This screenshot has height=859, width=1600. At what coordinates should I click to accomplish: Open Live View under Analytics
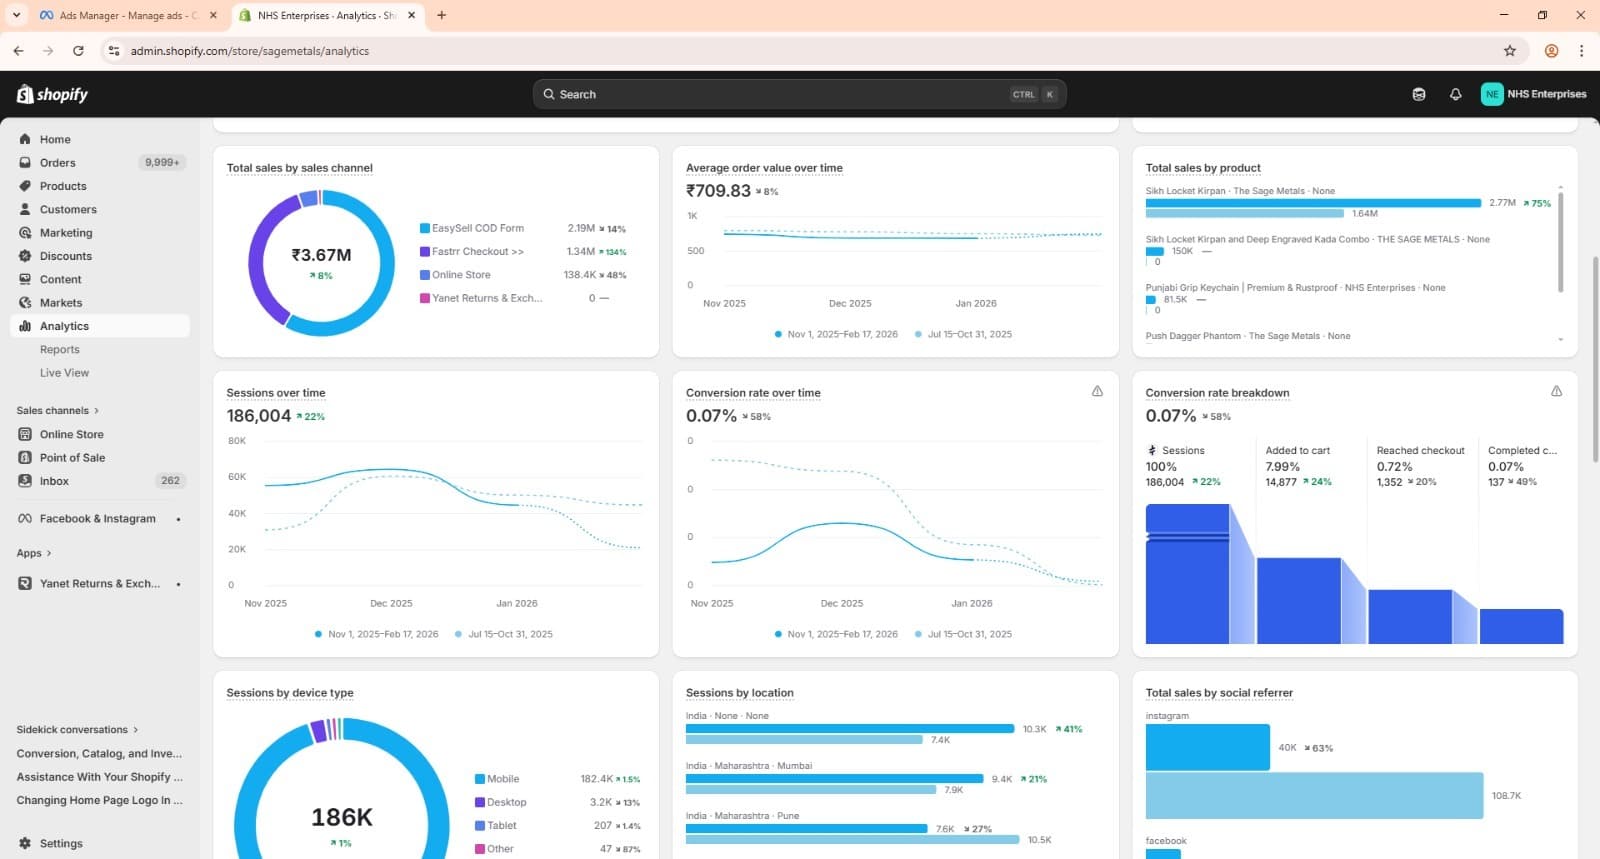64,372
